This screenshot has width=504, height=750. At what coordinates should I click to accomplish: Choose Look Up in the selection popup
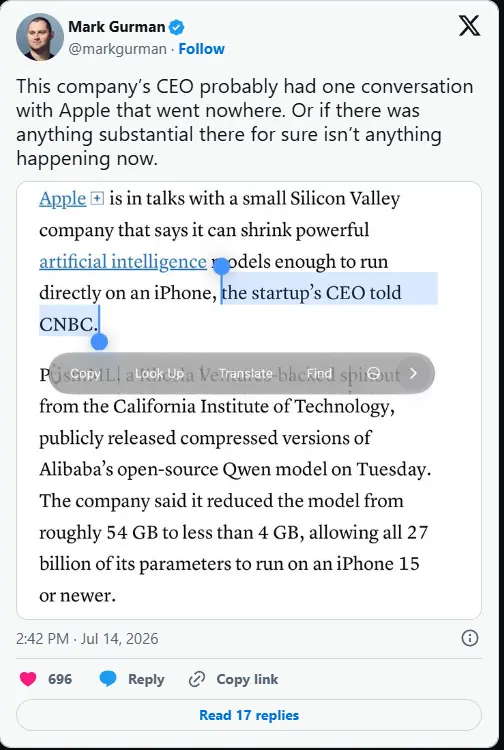click(159, 373)
